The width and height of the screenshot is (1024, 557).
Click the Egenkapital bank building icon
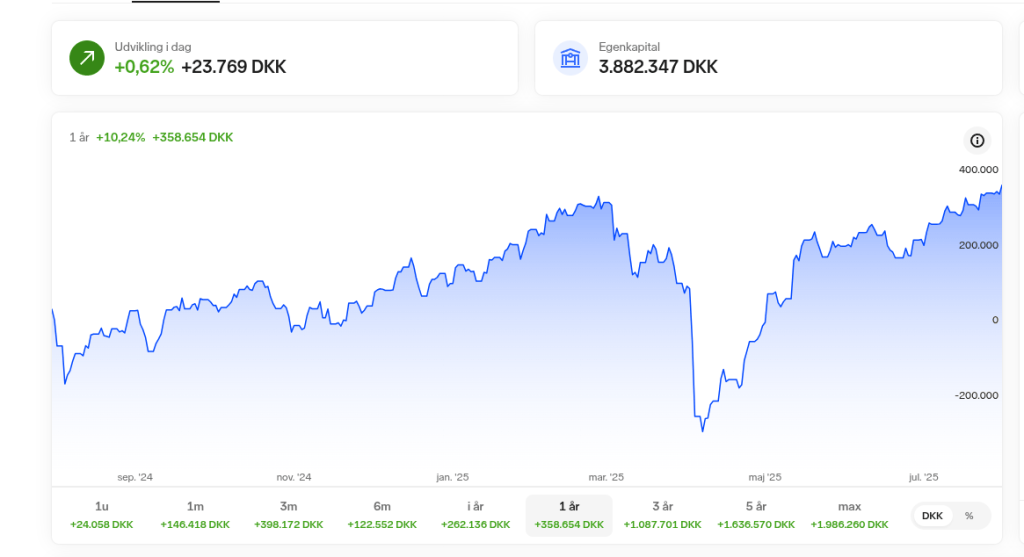(x=570, y=58)
